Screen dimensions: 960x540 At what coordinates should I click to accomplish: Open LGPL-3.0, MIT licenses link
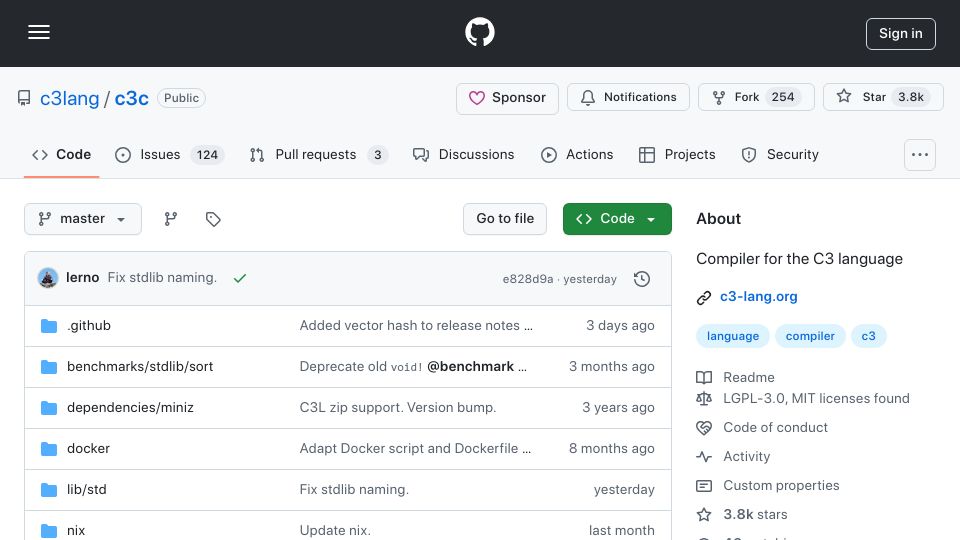point(816,399)
